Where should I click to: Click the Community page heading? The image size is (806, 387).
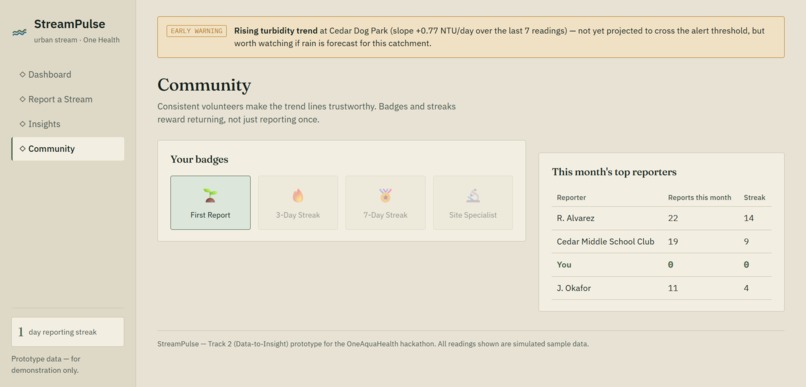click(204, 85)
